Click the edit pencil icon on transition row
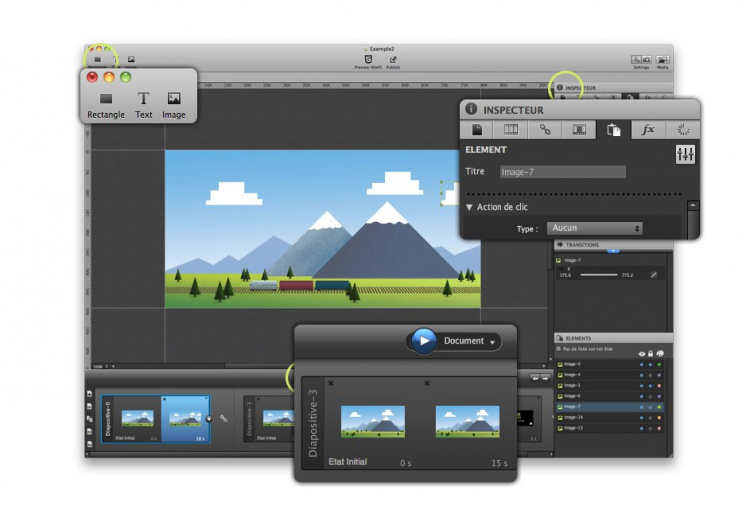Image resolution: width=750 pixels, height=510 pixels. pyautogui.click(x=653, y=275)
